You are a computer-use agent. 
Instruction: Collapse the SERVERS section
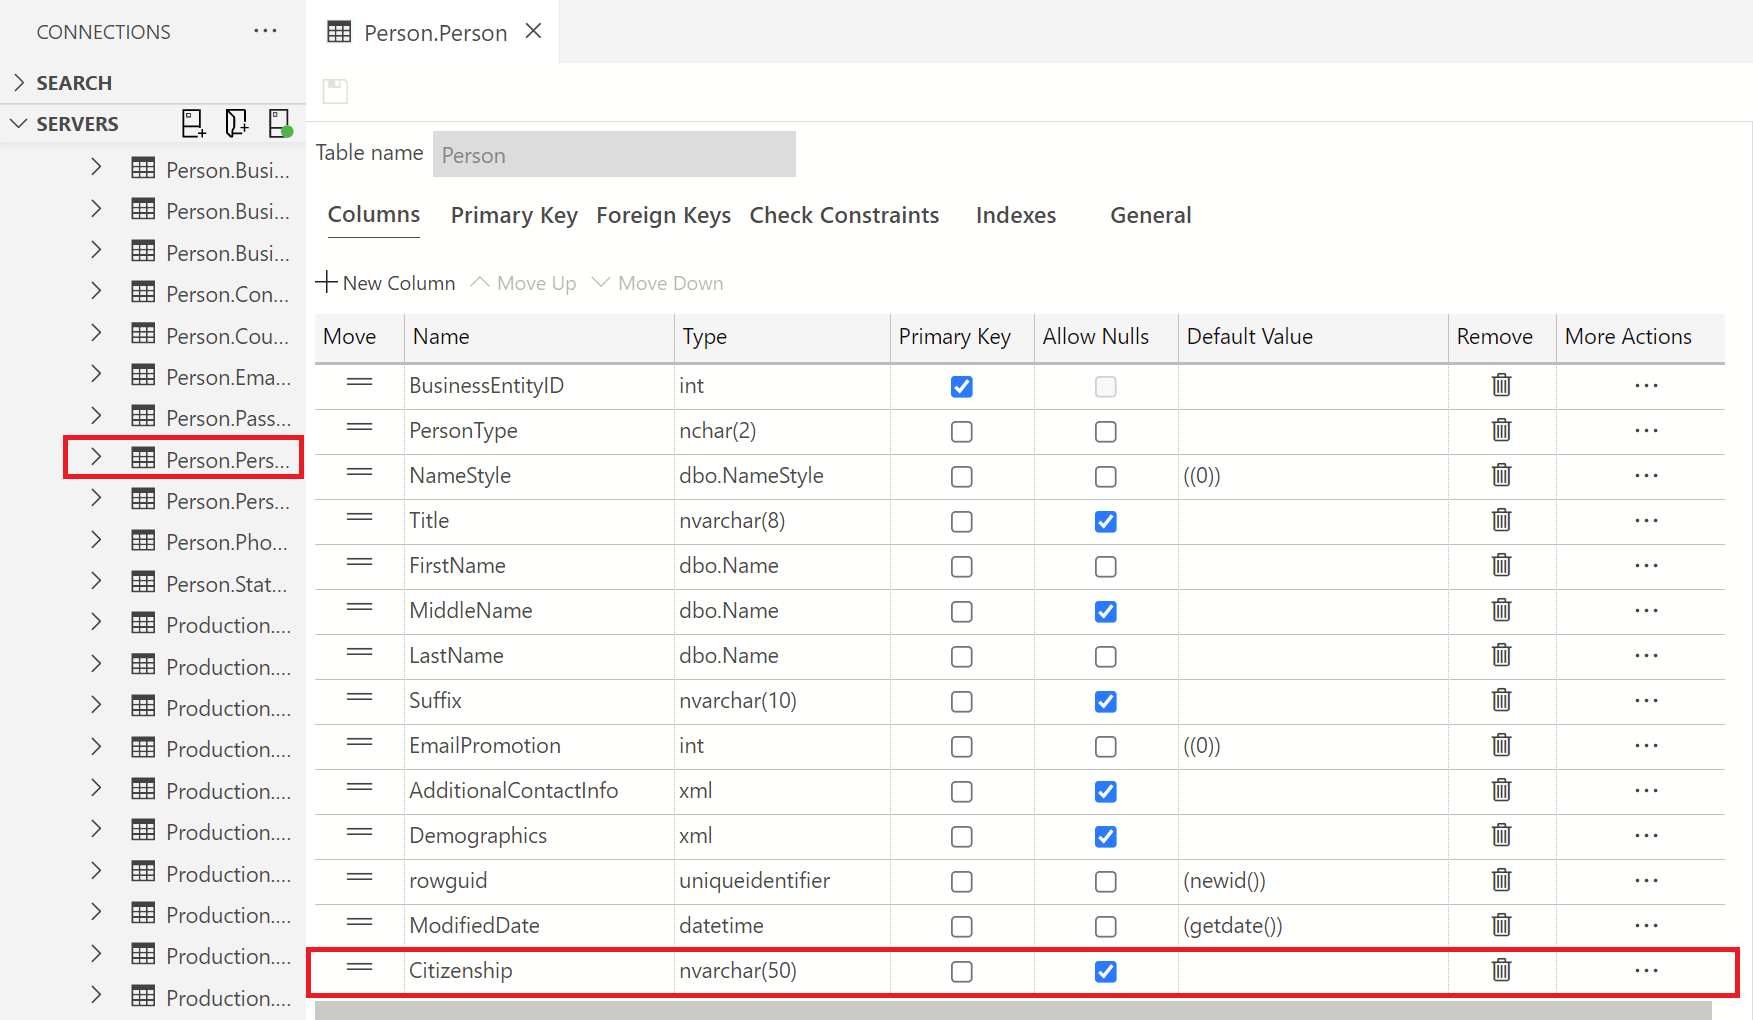[x=18, y=123]
